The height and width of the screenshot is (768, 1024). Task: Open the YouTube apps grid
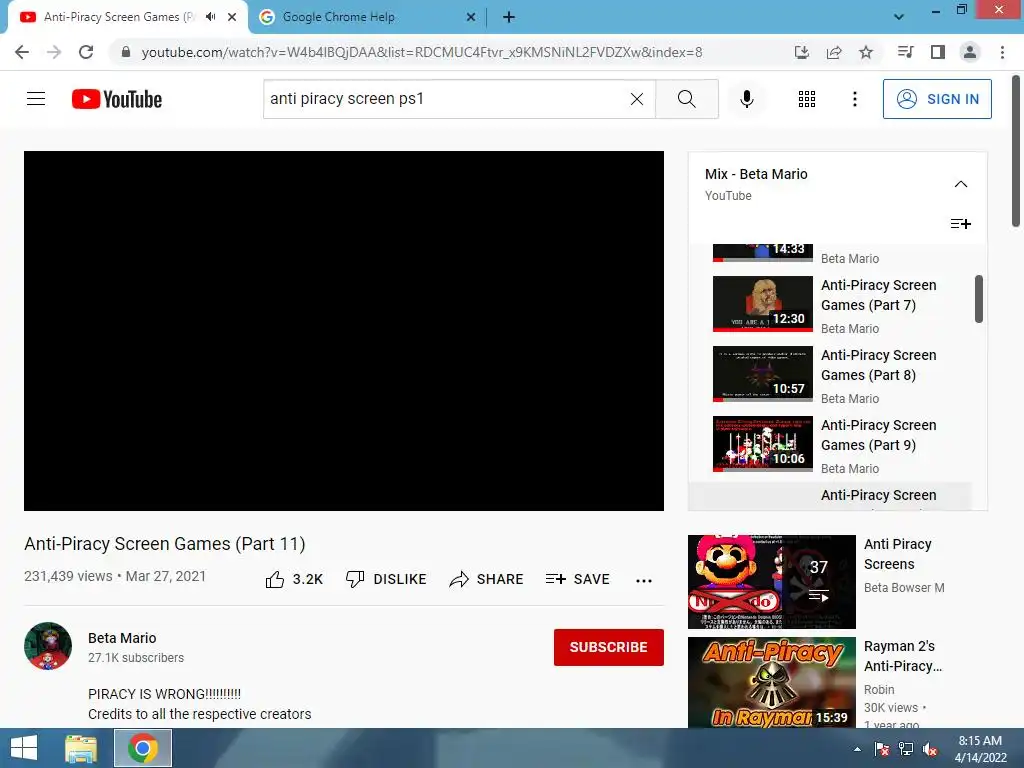click(x=807, y=99)
